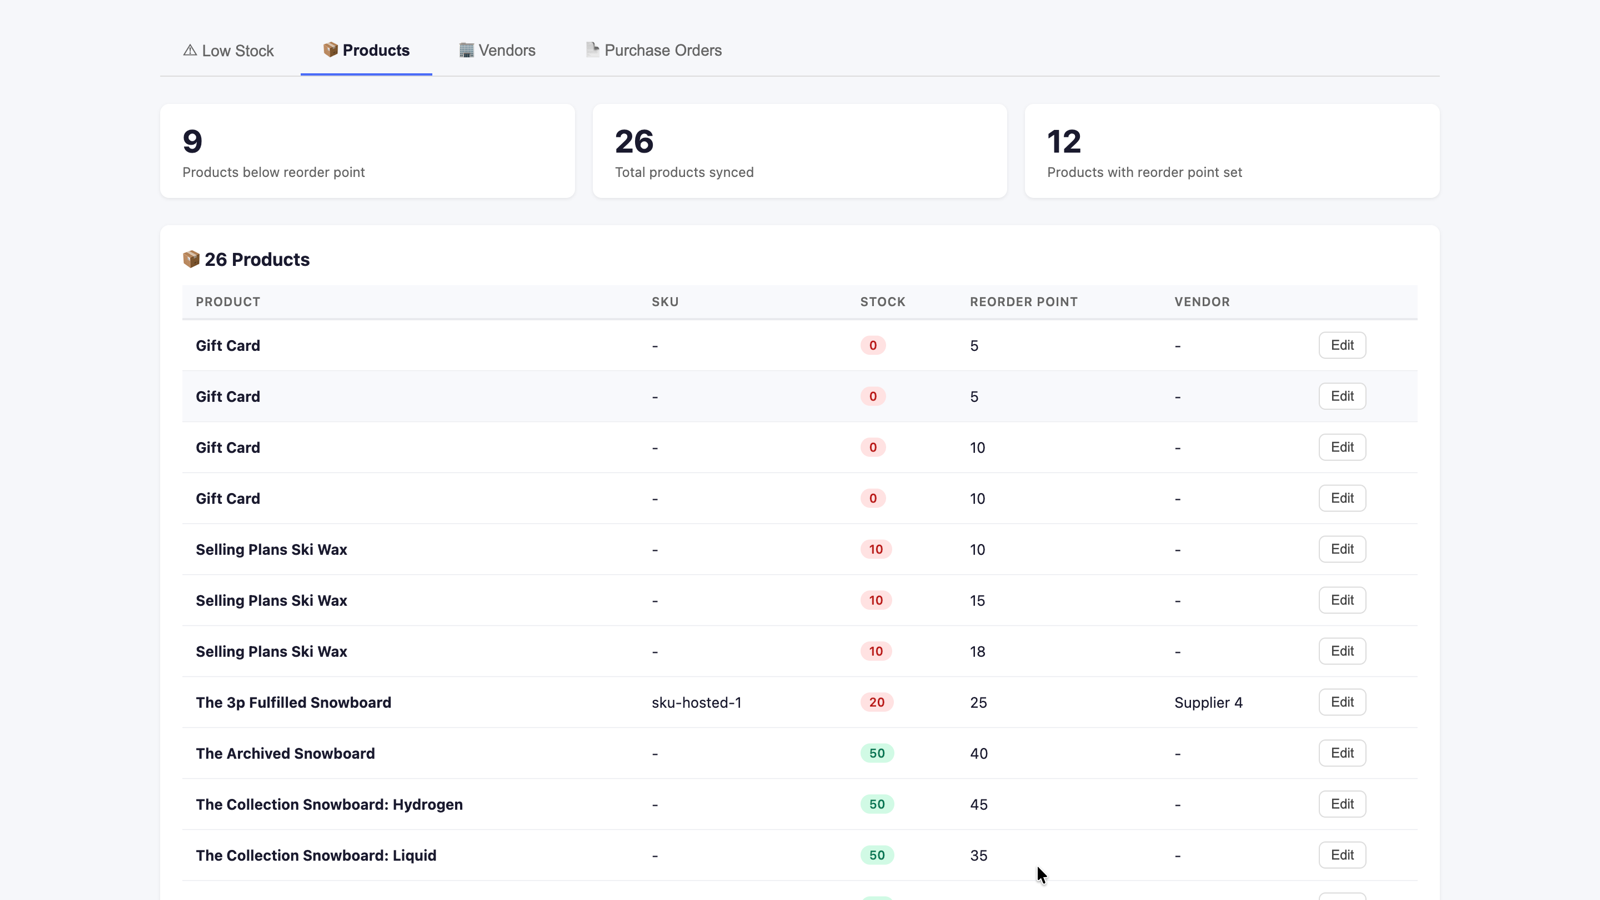The width and height of the screenshot is (1600, 900).
Task: Click the Products tab box icon
Action: click(330, 50)
